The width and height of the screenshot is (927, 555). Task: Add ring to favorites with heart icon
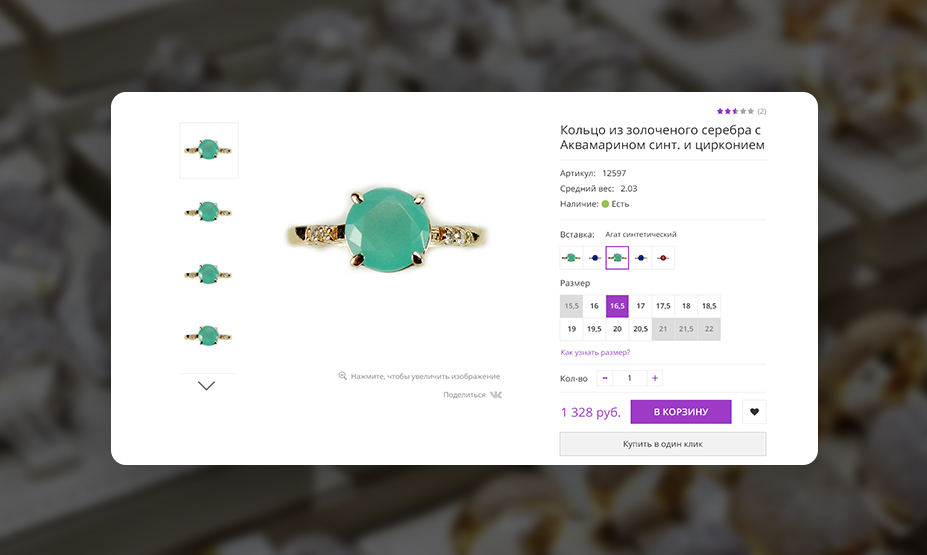755,412
